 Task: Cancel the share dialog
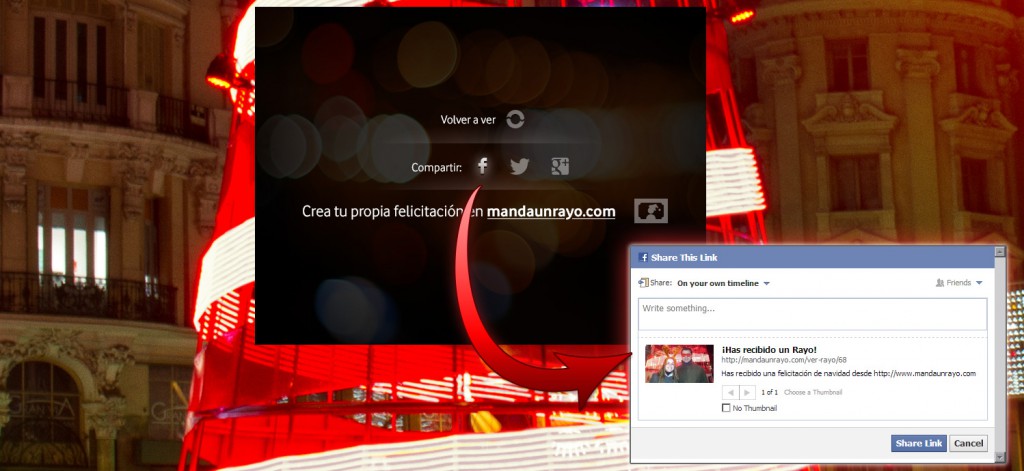tap(968, 443)
